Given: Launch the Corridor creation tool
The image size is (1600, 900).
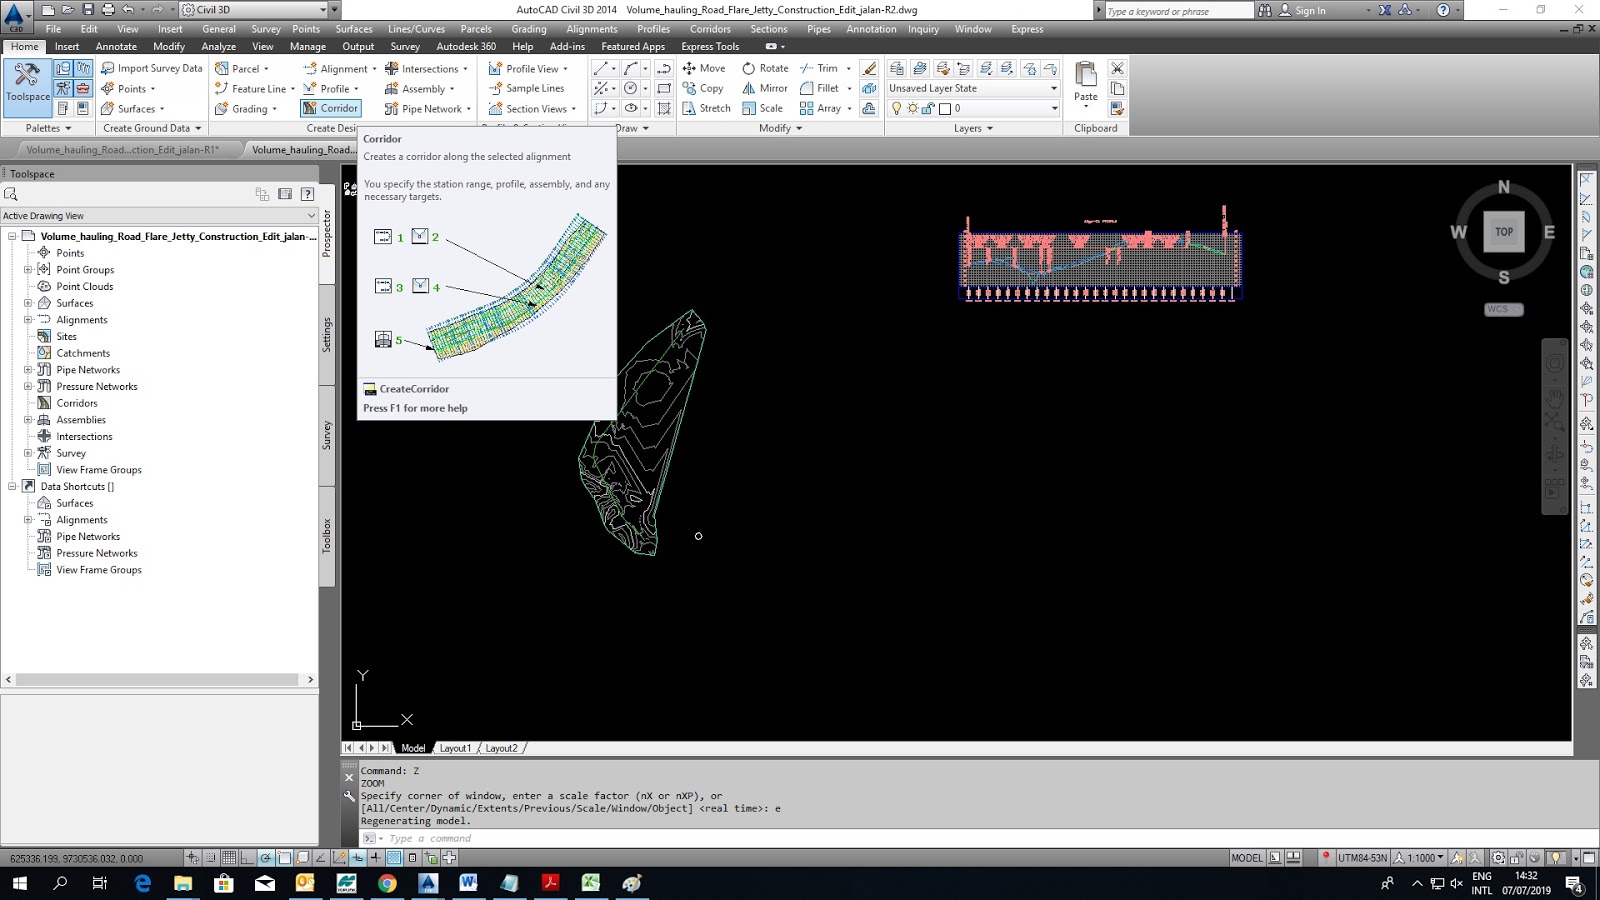Looking at the screenshot, I should (329, 108).
